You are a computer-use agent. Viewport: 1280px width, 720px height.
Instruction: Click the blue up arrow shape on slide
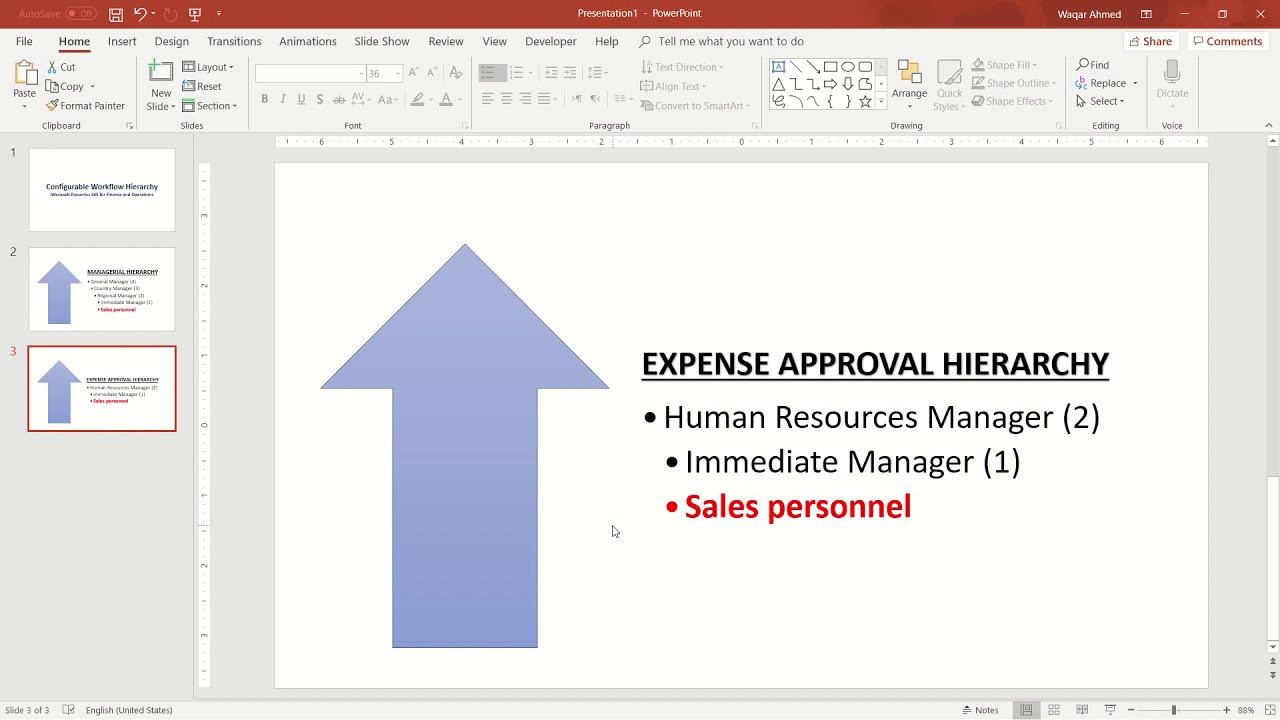pyautogui.click(x=465, y=446)
